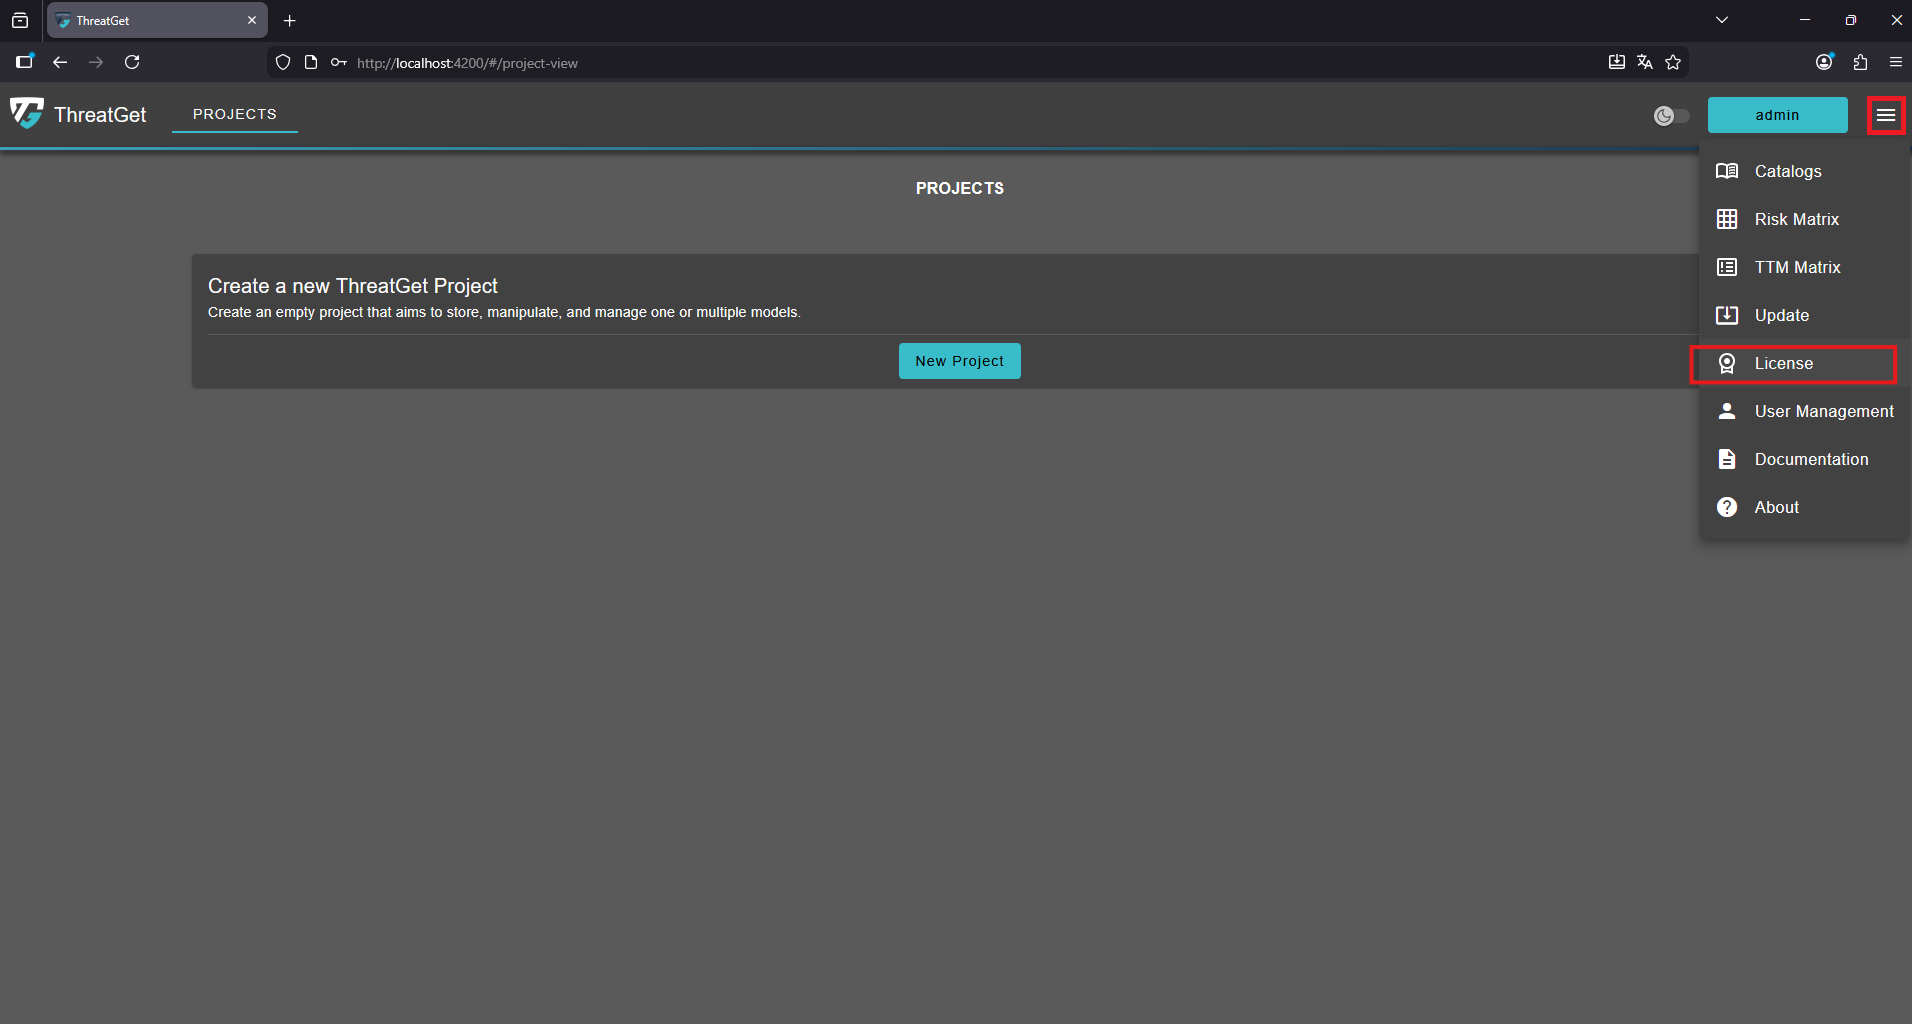Bookmark this page with the star

1673,62
